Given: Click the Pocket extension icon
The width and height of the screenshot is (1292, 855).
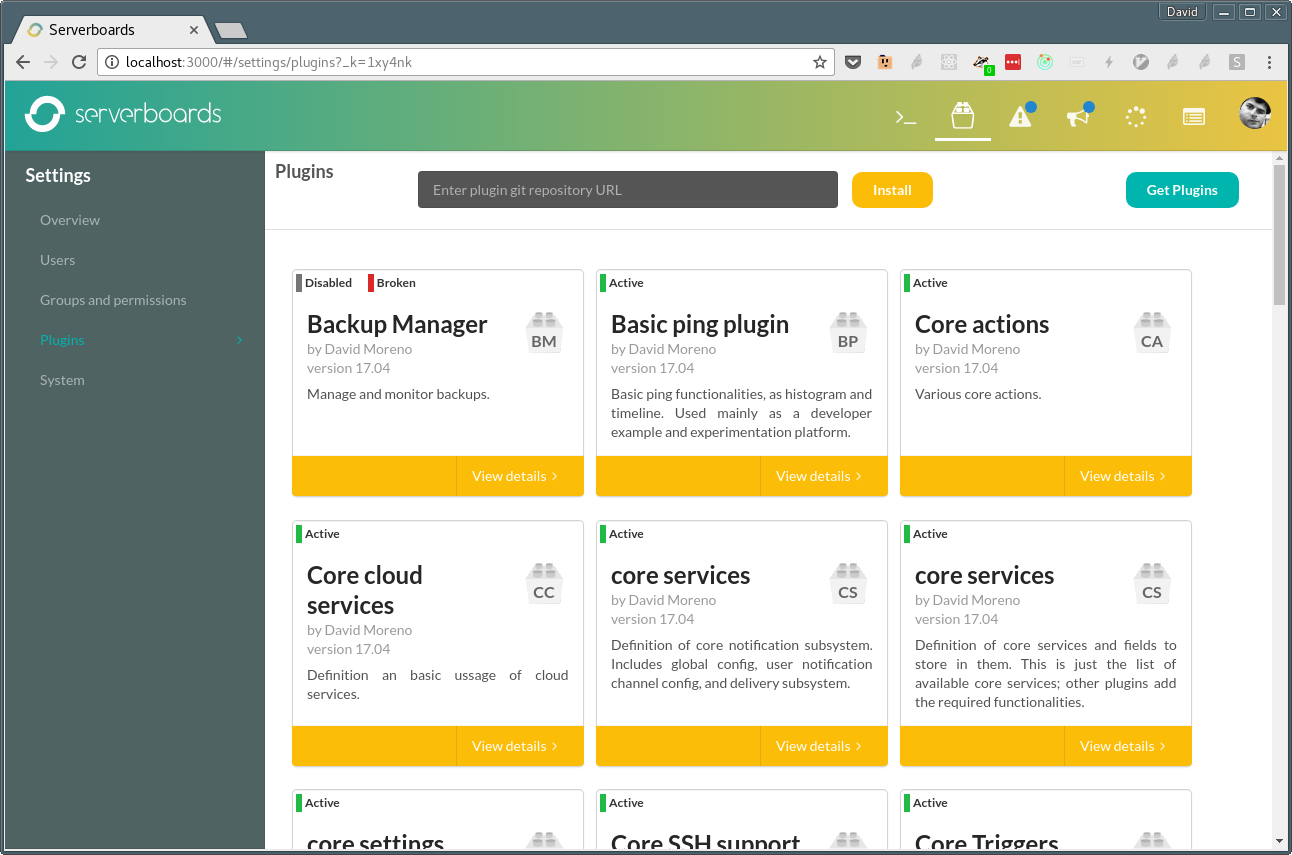Looking at the screenshot, I should 853,62.
